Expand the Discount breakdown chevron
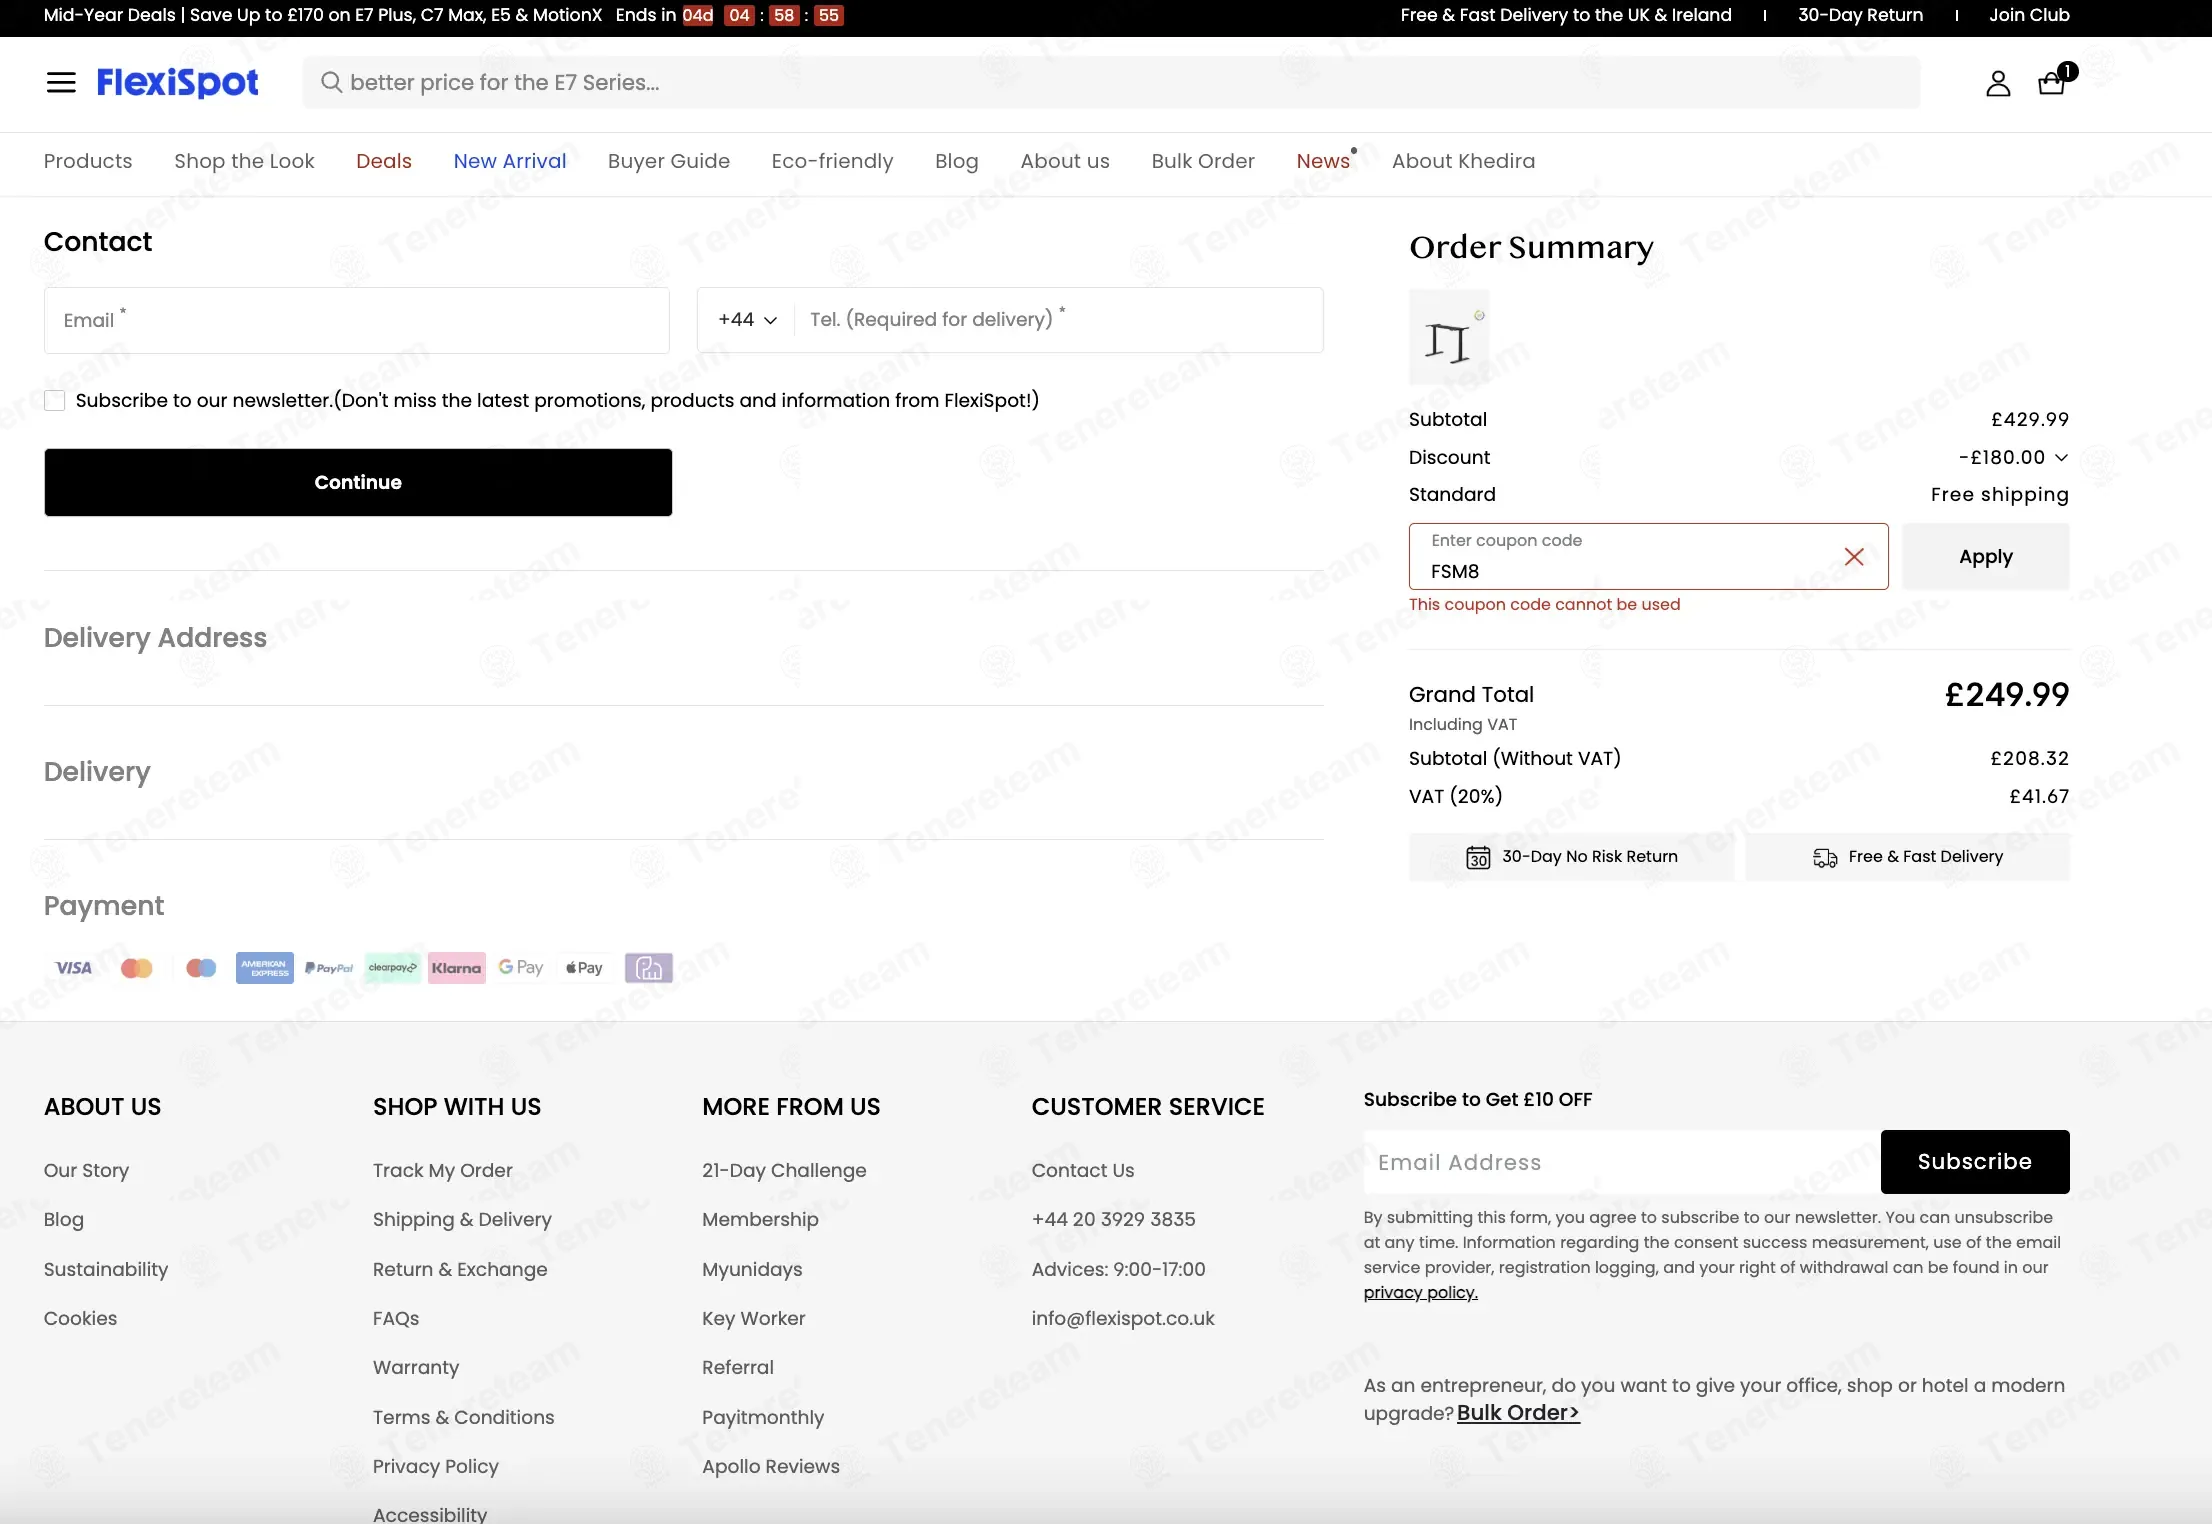Image resolution: width=2212 pixels, height=1524 pixels. [2062, 458]
